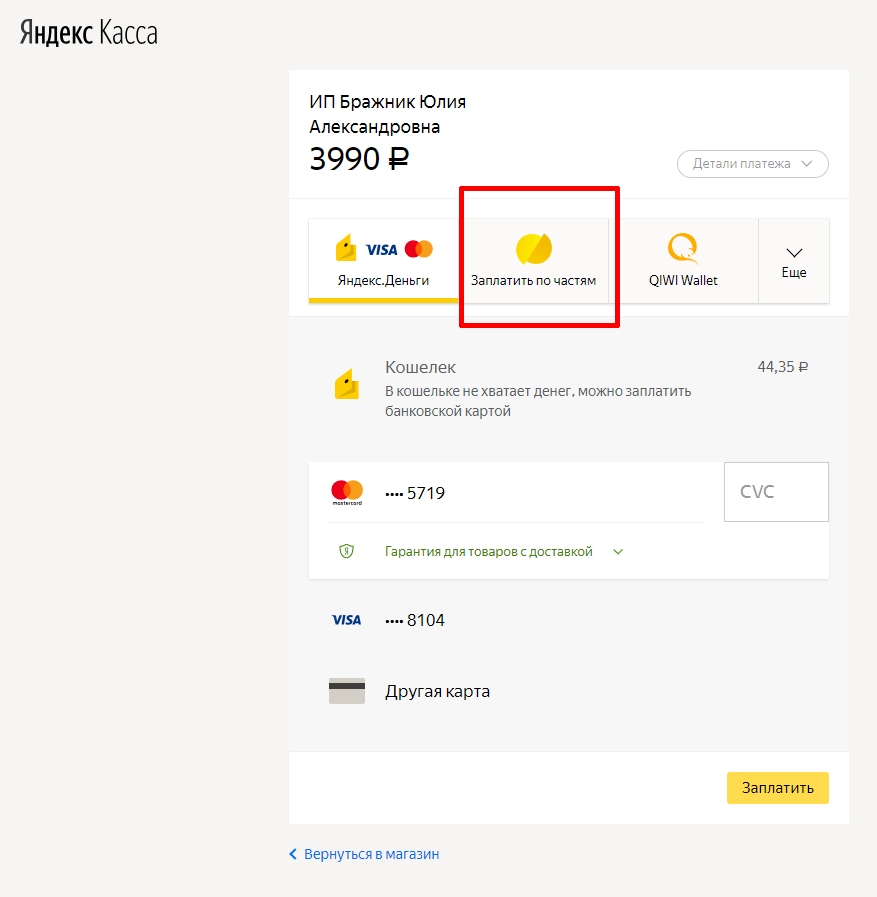Focus the CVC input field

[x=776, y=492]
